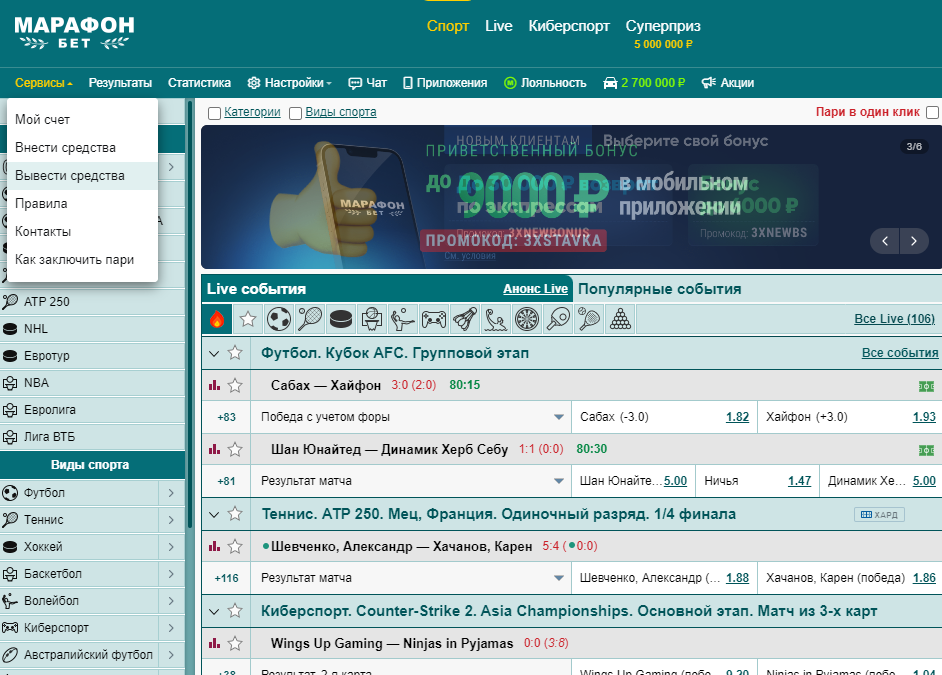The height and width of the screenshot is (675, 942).
Task: Filter live events by badminton shuttlecock icon
Action: (x=464, y=319)
